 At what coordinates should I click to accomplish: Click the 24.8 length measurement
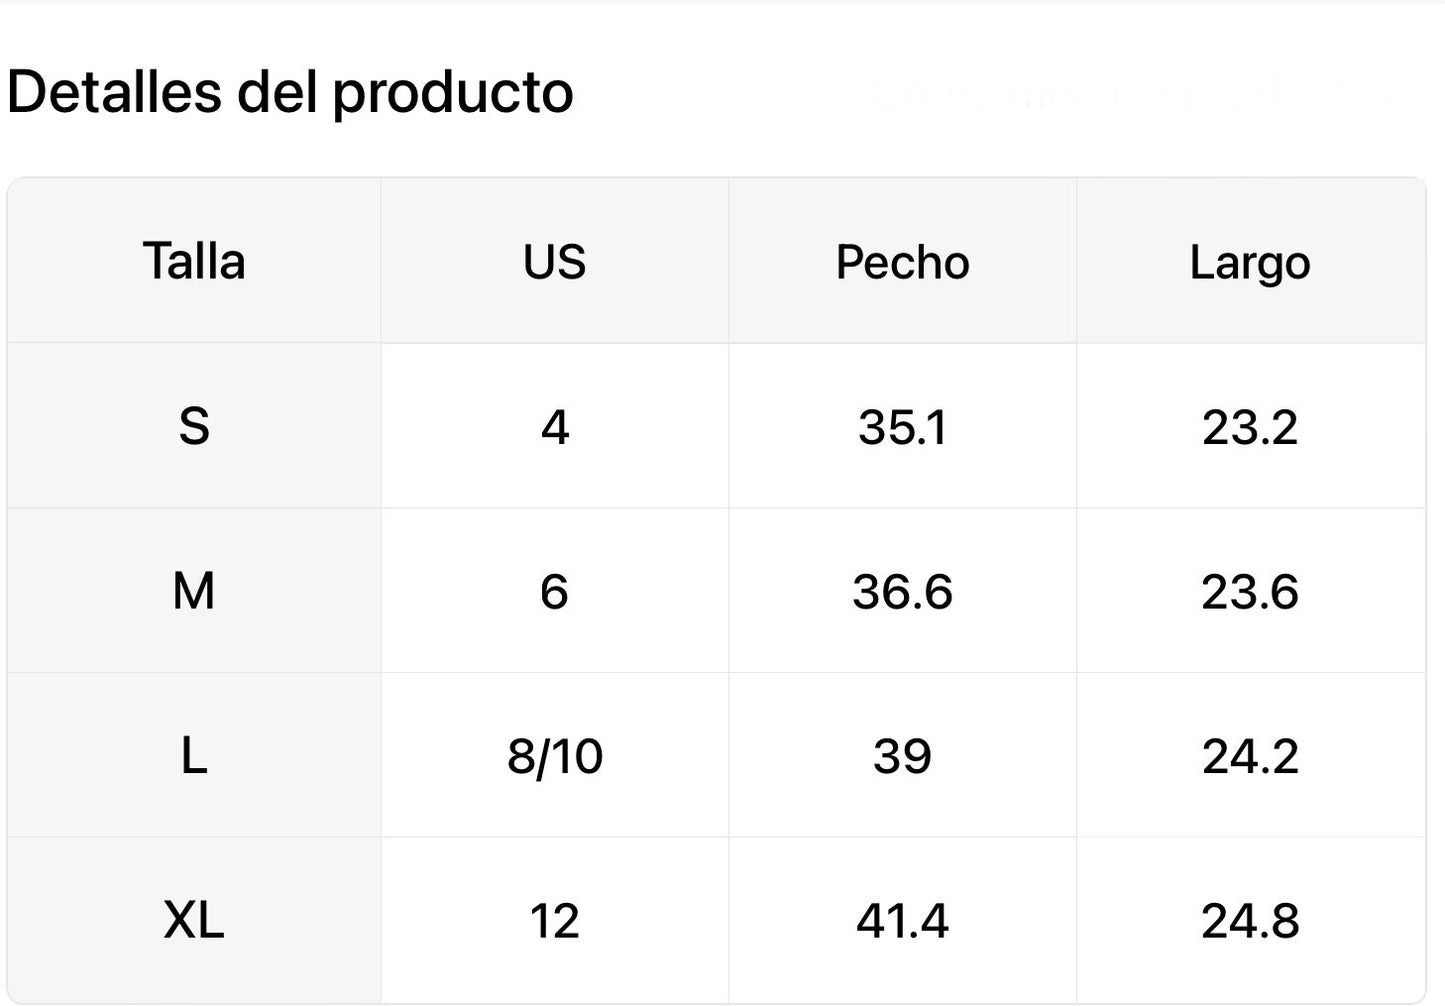tap(1250, 920)
